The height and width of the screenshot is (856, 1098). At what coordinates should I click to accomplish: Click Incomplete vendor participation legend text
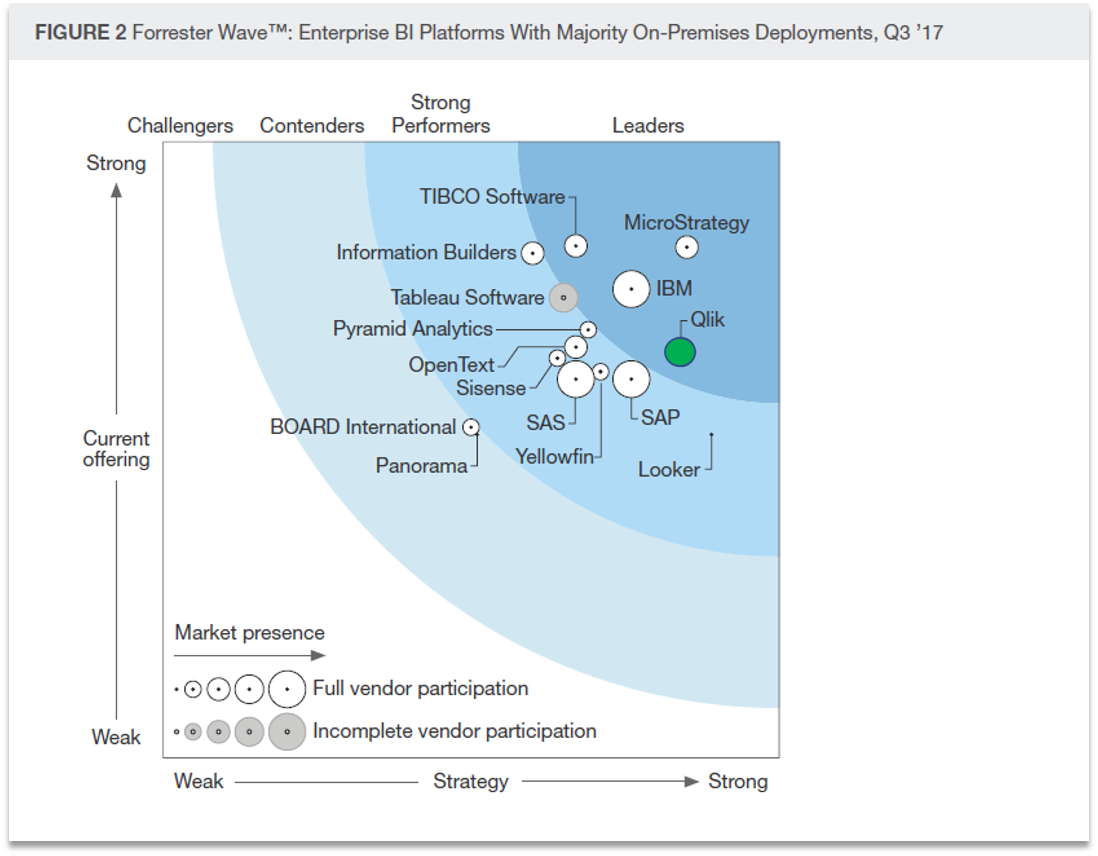454,731
